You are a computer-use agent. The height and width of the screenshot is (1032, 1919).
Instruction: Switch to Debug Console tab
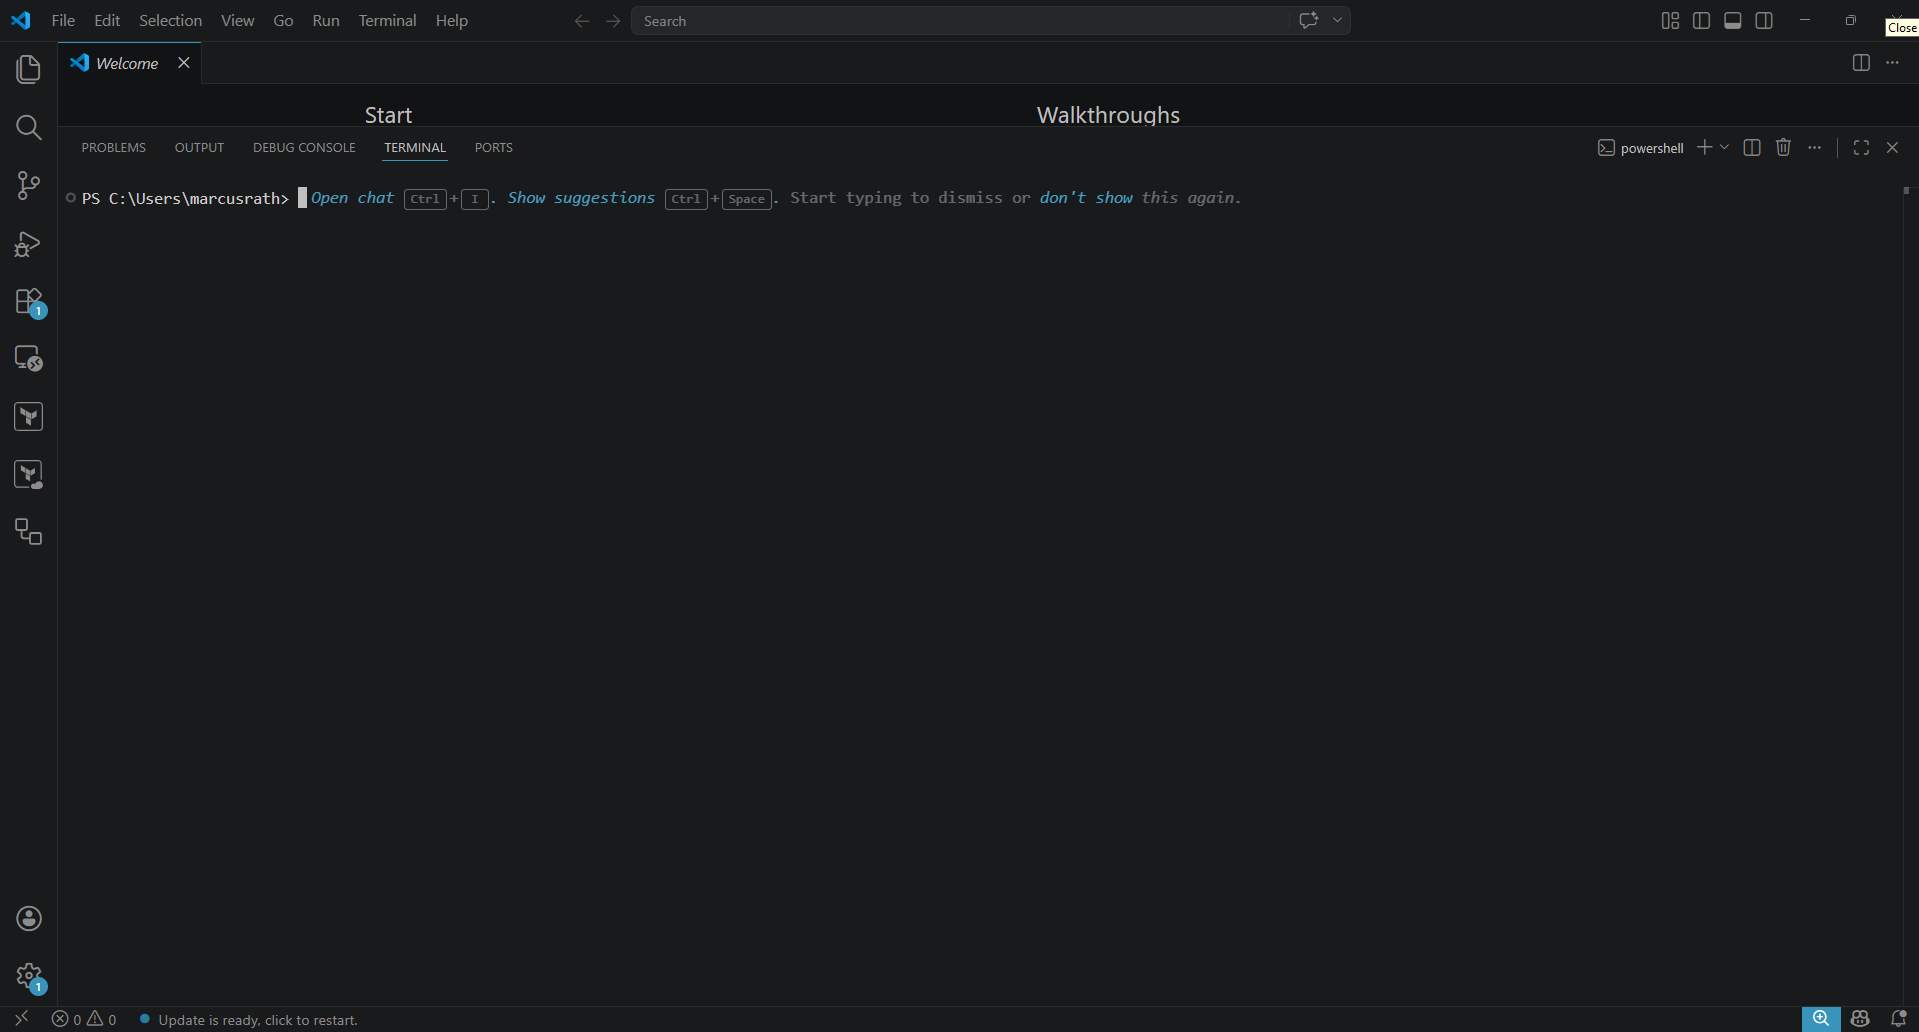coord(304,147)
